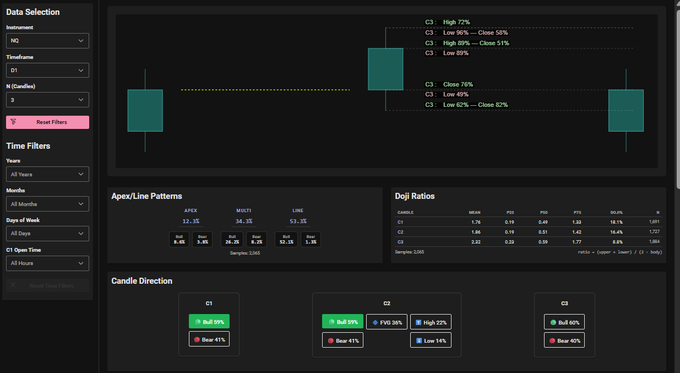680x373 pixels.
Task: Click the Doji Ratios ratio formula note
Action: tap(620, 252)
